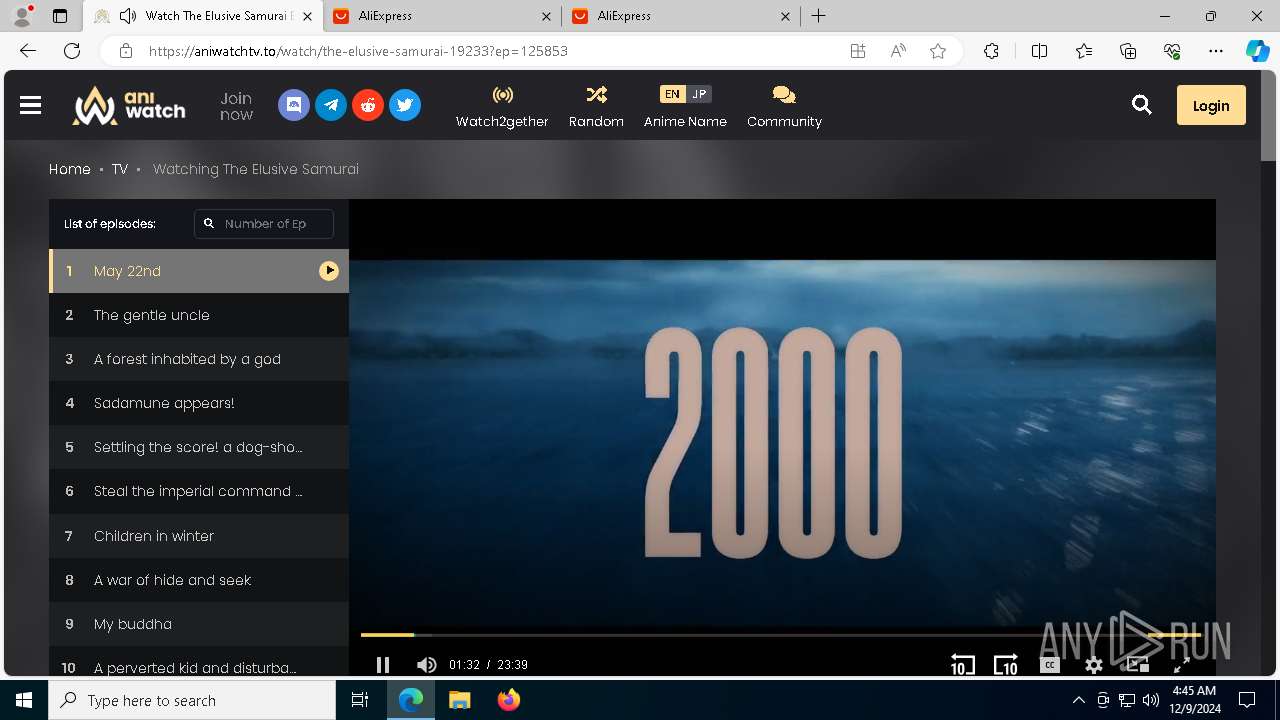Seek along the video progress bar
The height and width of the screenshot is (720, 1280).
pyautogui.click(x=780, y=635)
